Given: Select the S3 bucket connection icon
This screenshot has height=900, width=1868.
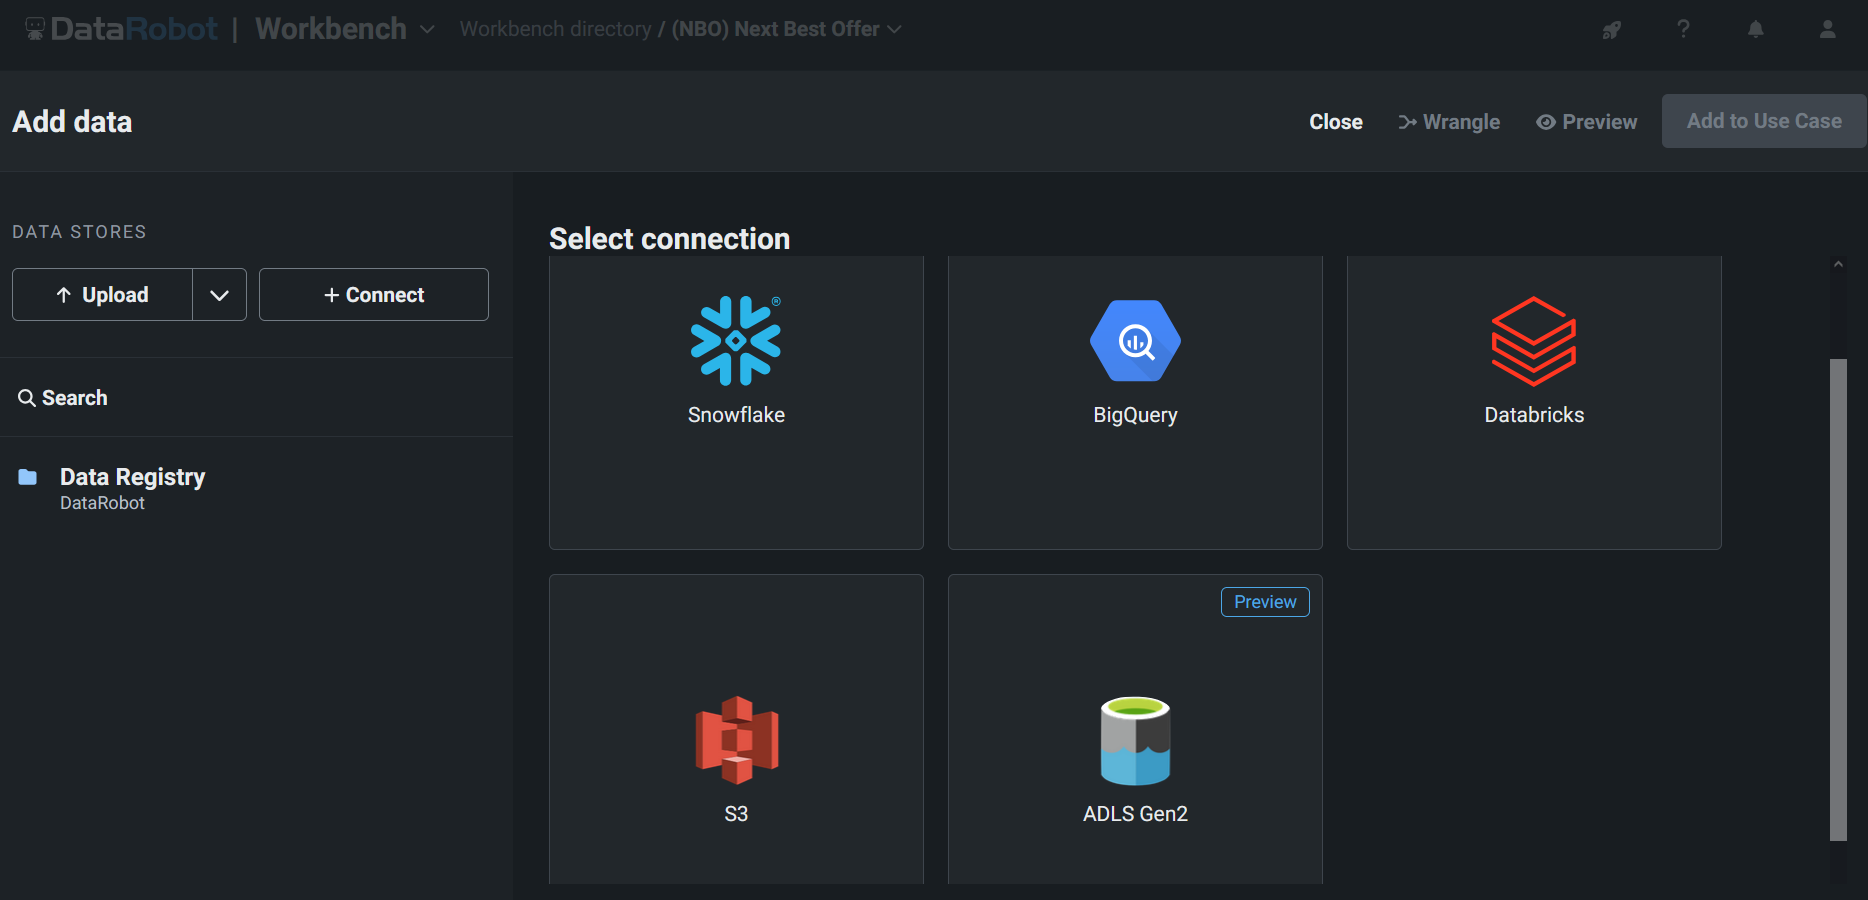Looking at the screenshot, I should click(x=736, y=740).
